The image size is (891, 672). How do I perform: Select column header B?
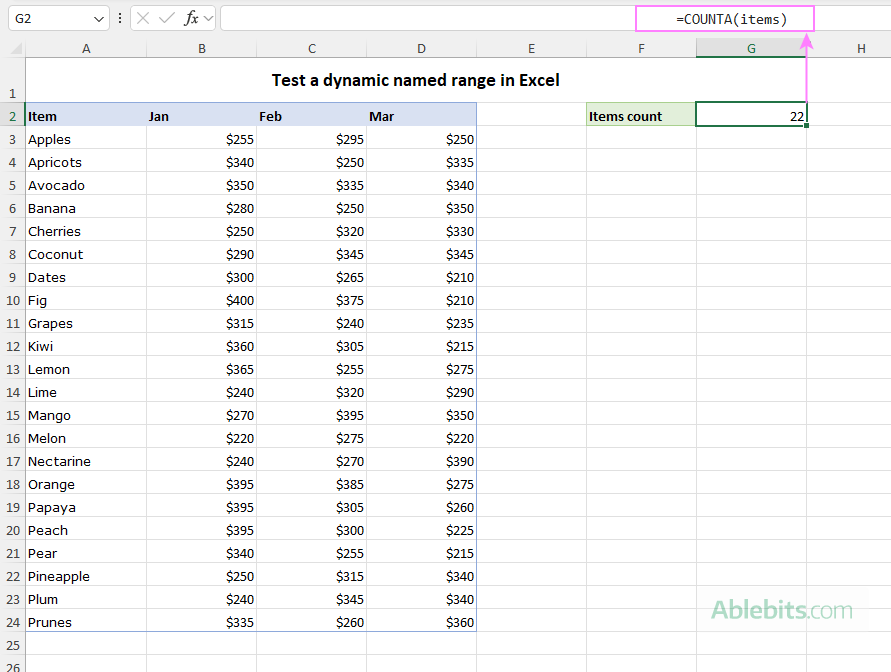(201, 47)
